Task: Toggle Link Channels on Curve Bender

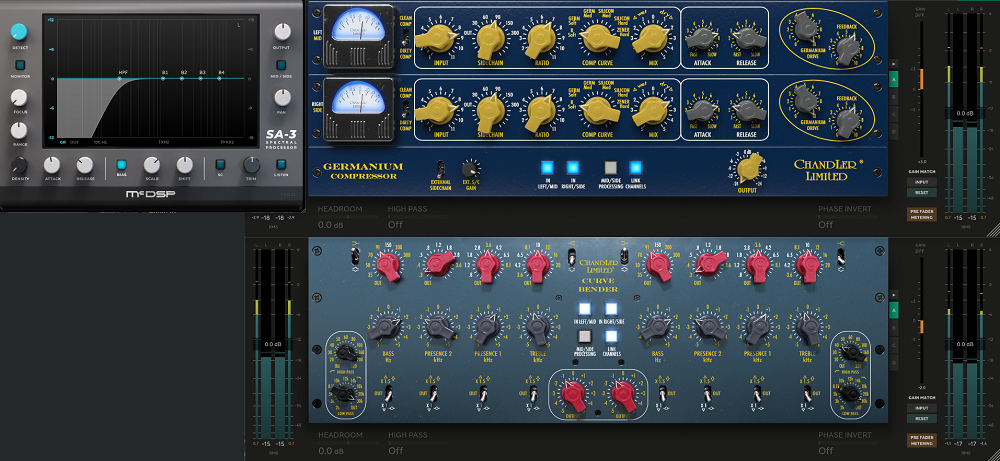Action: (612, 337)
